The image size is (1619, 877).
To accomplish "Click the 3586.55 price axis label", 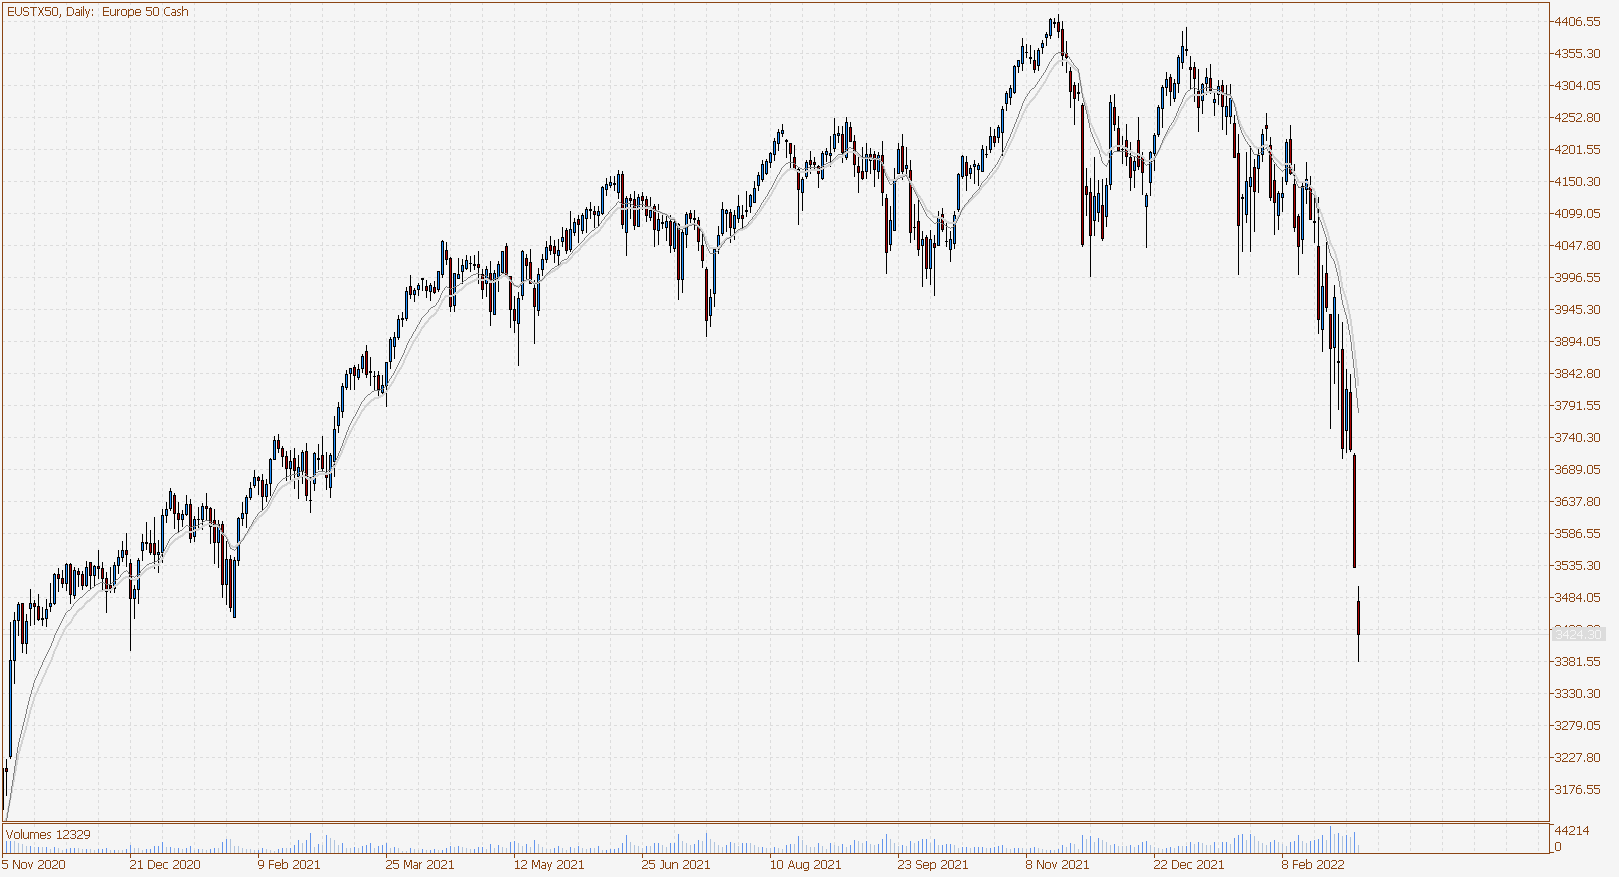I will [x=1577, y=533].
